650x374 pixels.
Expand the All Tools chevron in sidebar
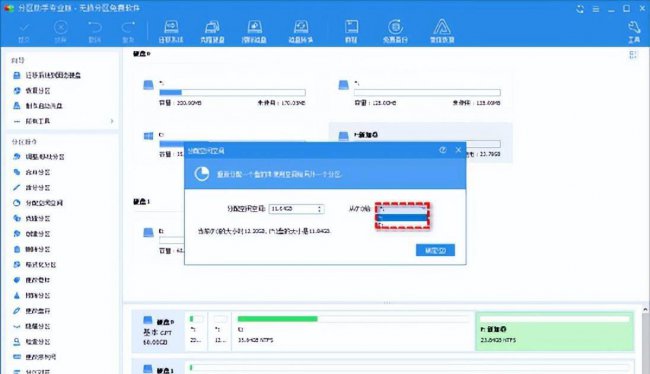(x=112, y=121)
